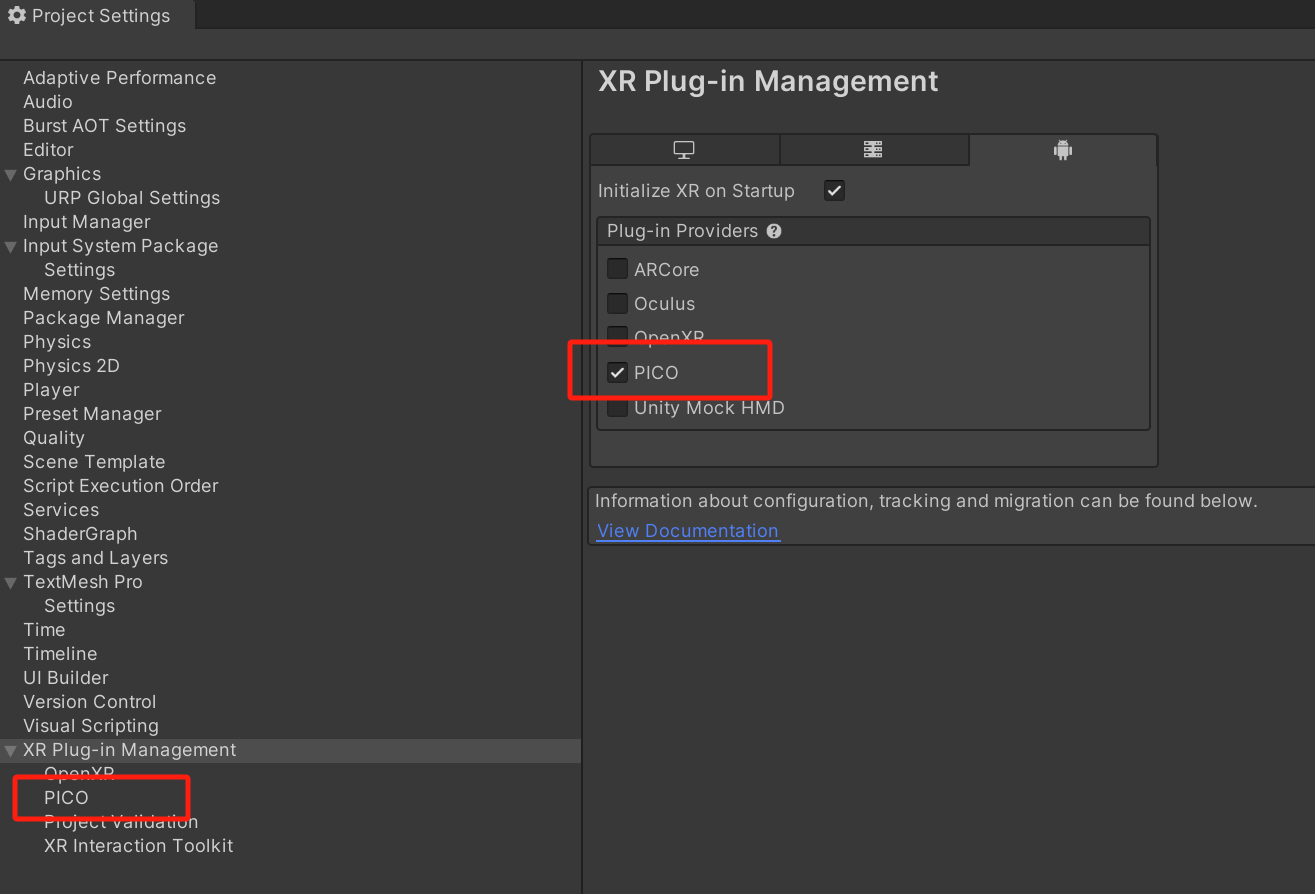
Task: Click the Plug-in Providers help icon
Action: [774, 231]
